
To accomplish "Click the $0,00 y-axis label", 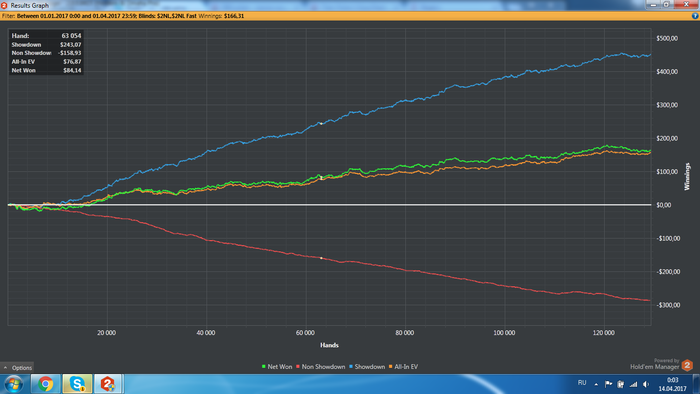I will click(x=663, y=205).
